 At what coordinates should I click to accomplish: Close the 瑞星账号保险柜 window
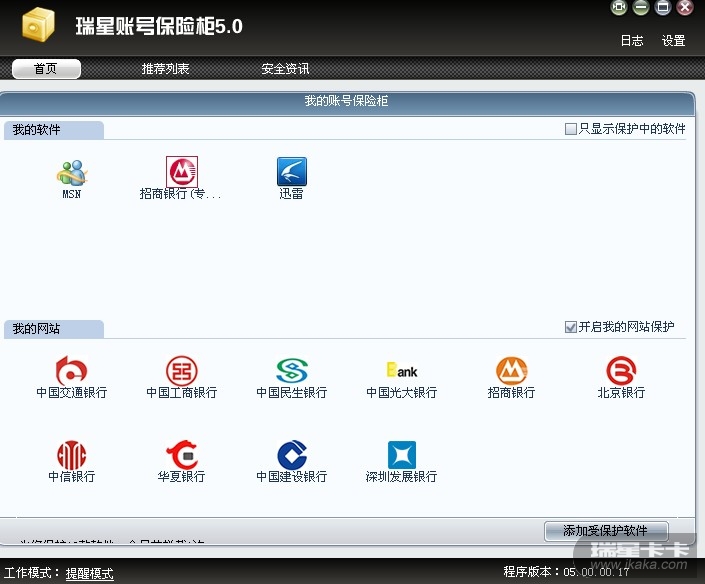[x=685, y=7]
